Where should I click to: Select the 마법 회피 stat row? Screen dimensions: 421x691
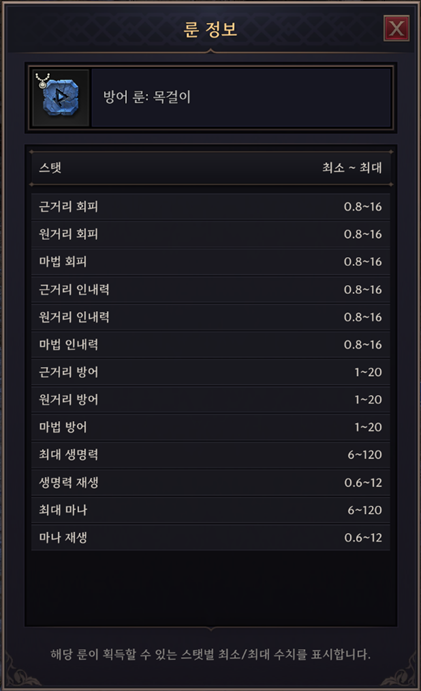click(x=211, y=262)
